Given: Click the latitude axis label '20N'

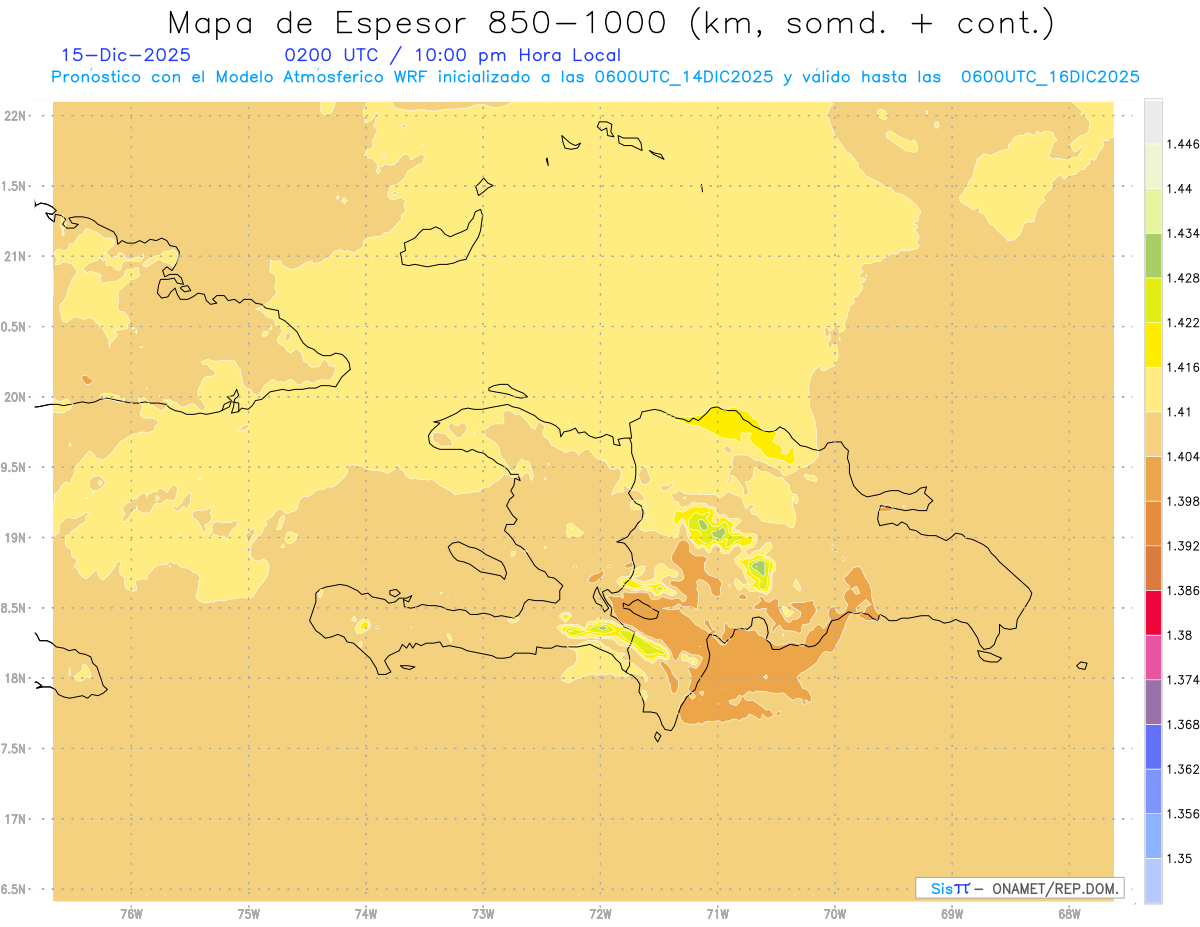Looking at the screenshot, I should [x=15, y=397].
